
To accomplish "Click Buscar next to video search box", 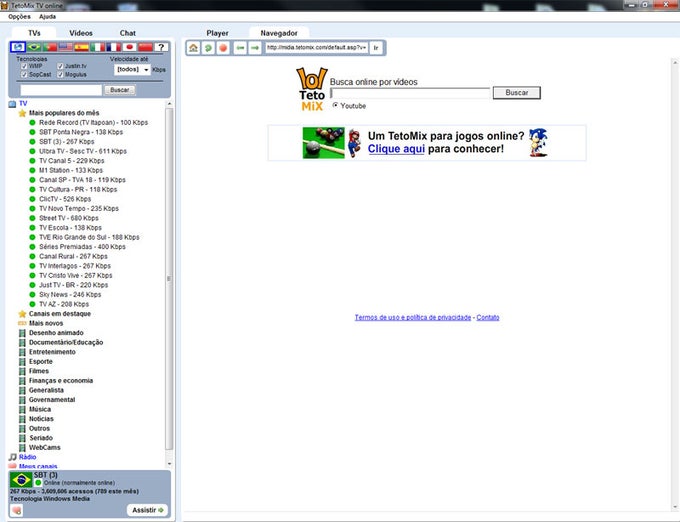I will 517,93.
